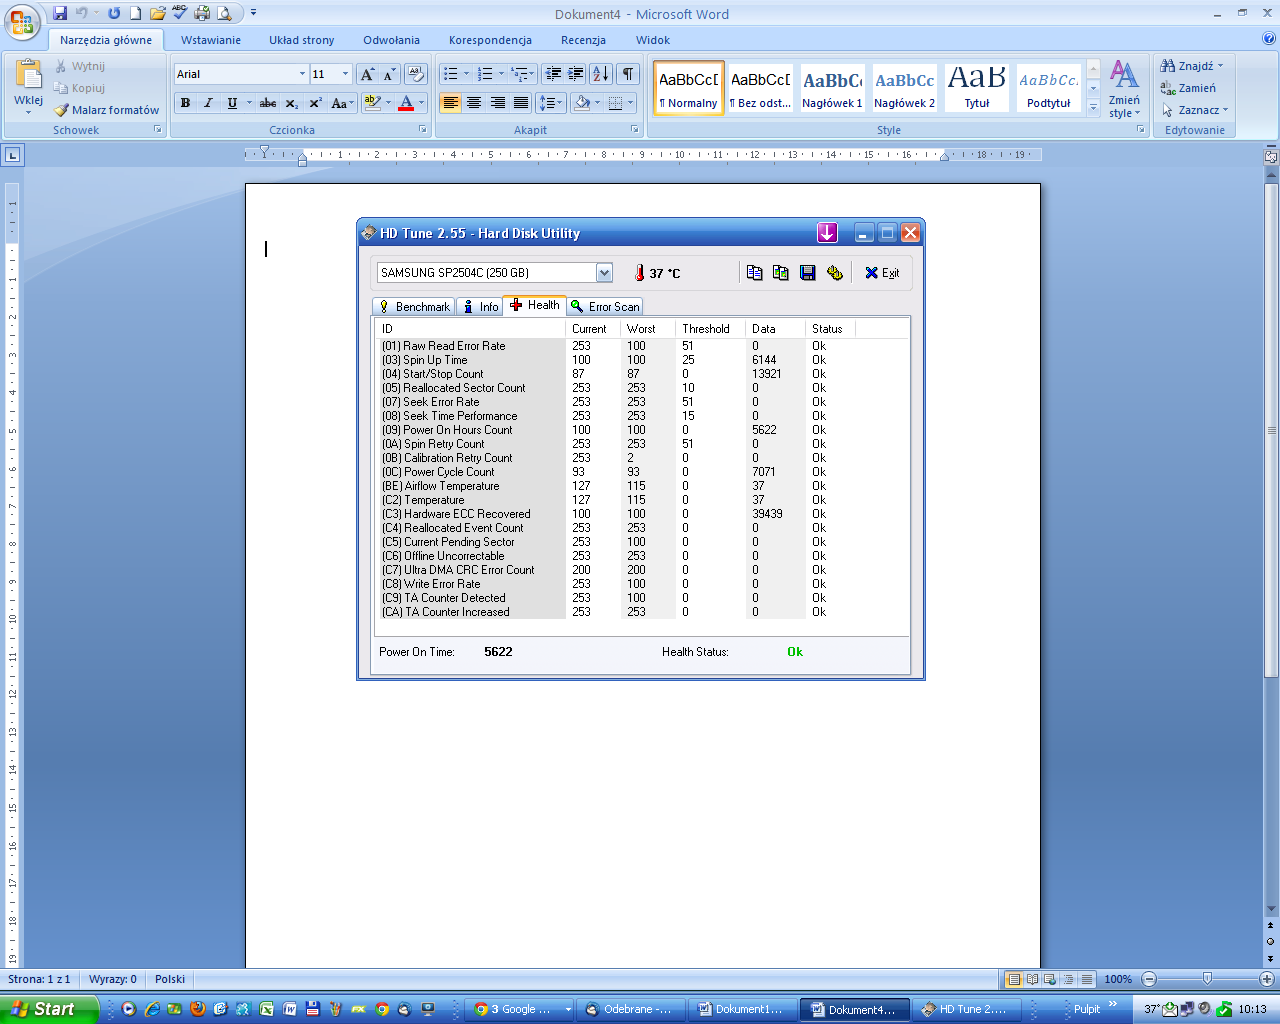
Task: Open Error Scan tab in HD Tune
Action: coord(605,306)
